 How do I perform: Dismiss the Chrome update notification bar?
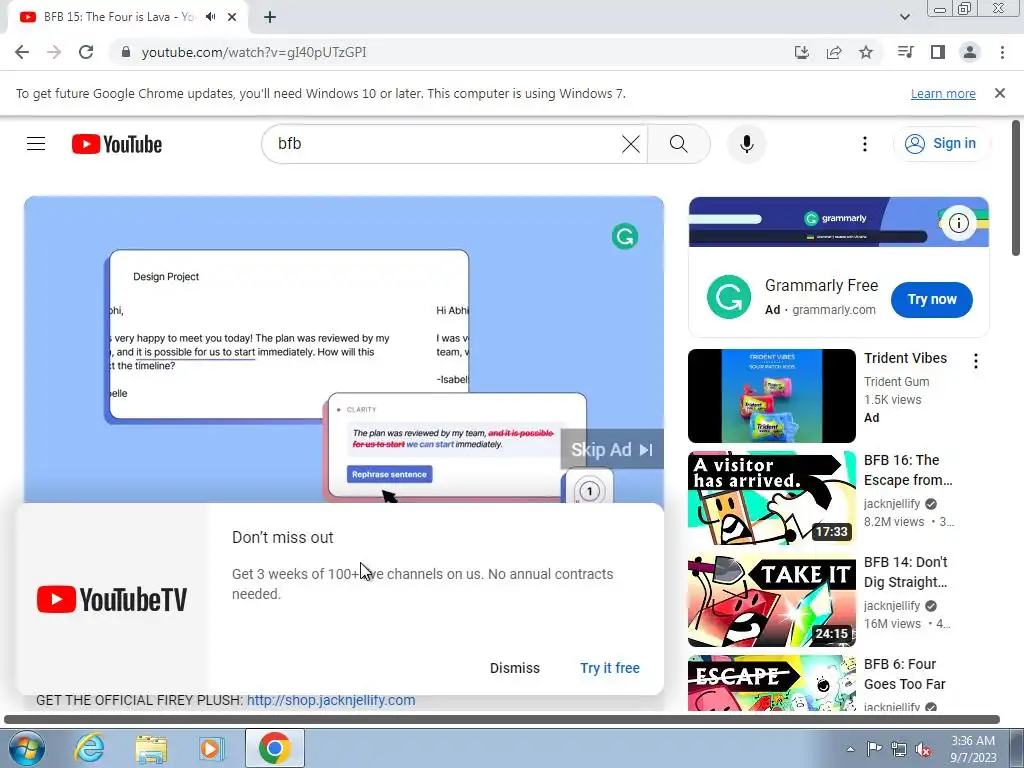1000,93
